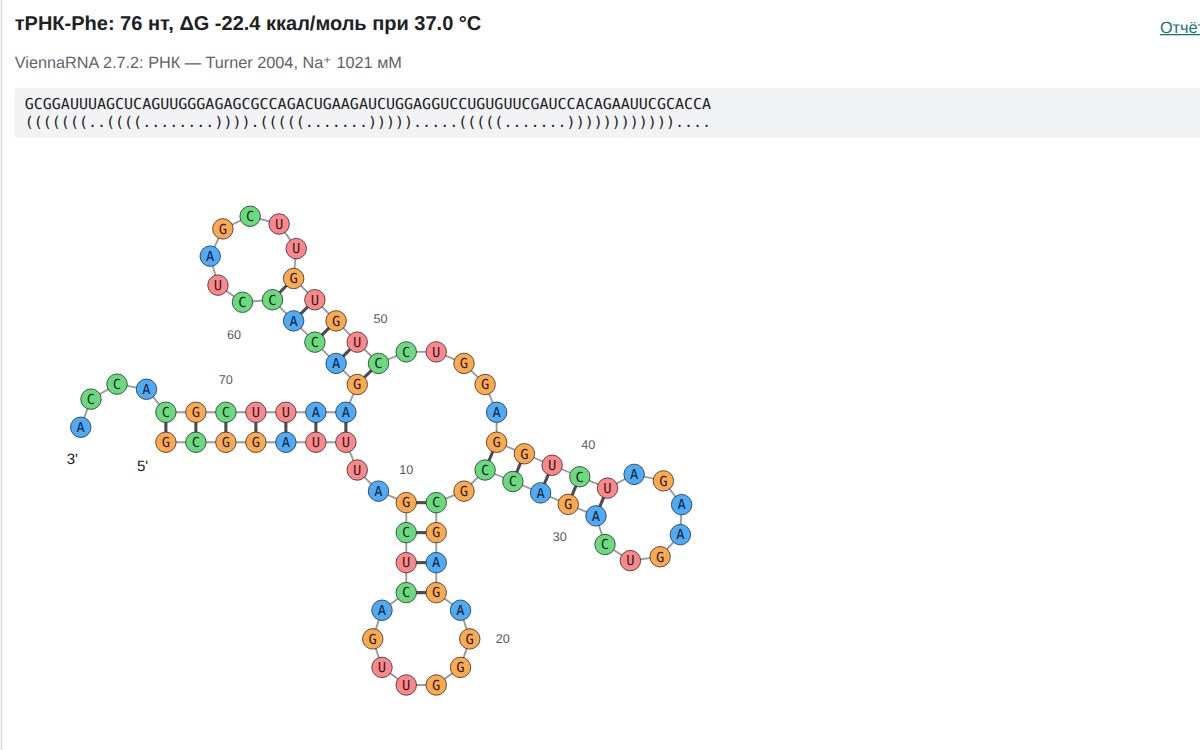1200x750 pixels.
Task: Click the orange G node beside label 20
Action: pyautogui.click(x=469, y=638)
